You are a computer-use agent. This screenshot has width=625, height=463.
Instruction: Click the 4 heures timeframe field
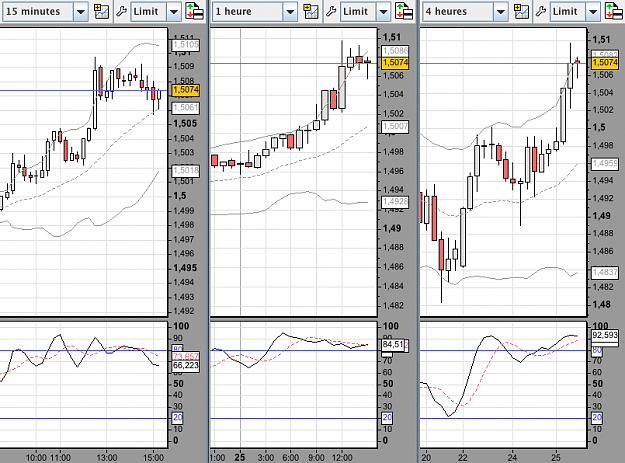tap(458, 12)
